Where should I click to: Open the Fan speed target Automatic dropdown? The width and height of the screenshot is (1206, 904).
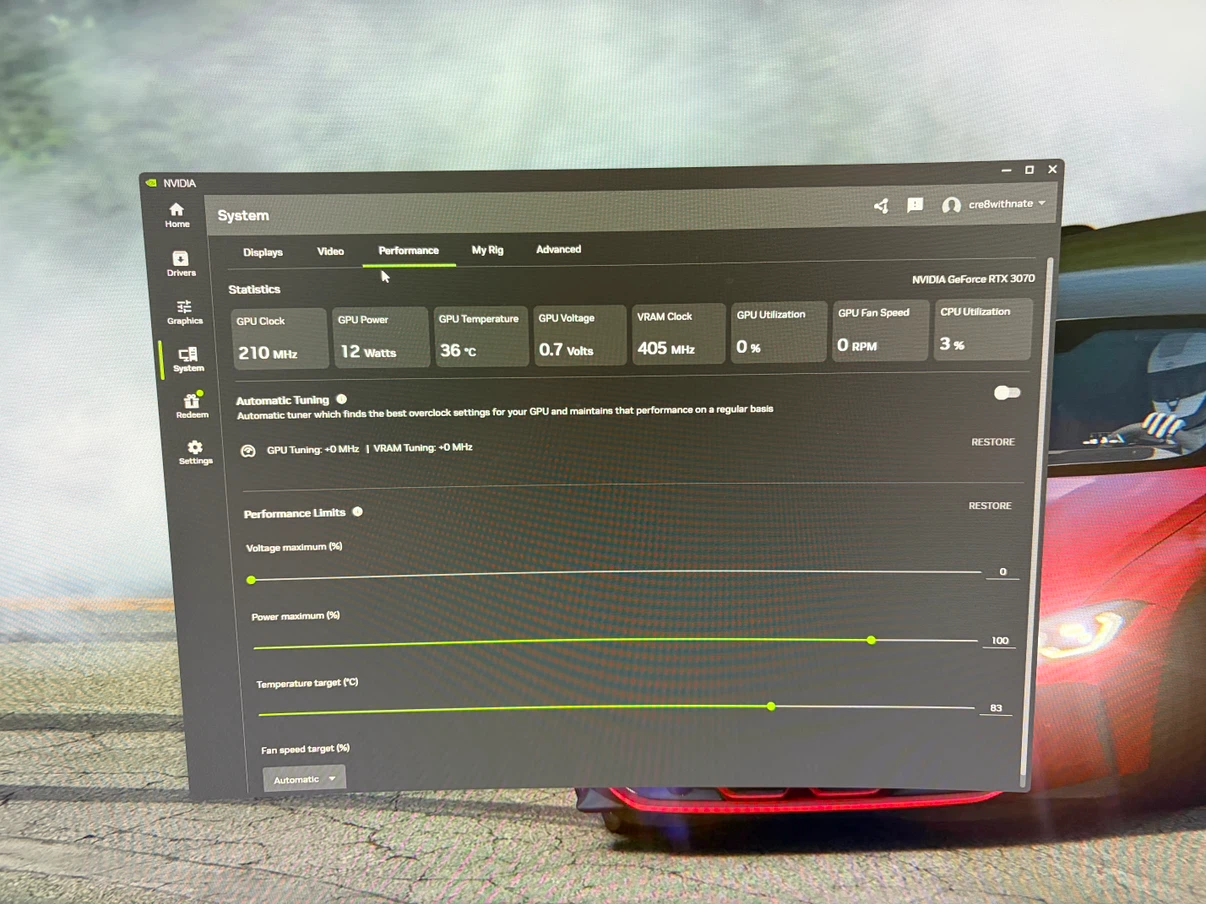pyautogui.click(x=304, y=779)
